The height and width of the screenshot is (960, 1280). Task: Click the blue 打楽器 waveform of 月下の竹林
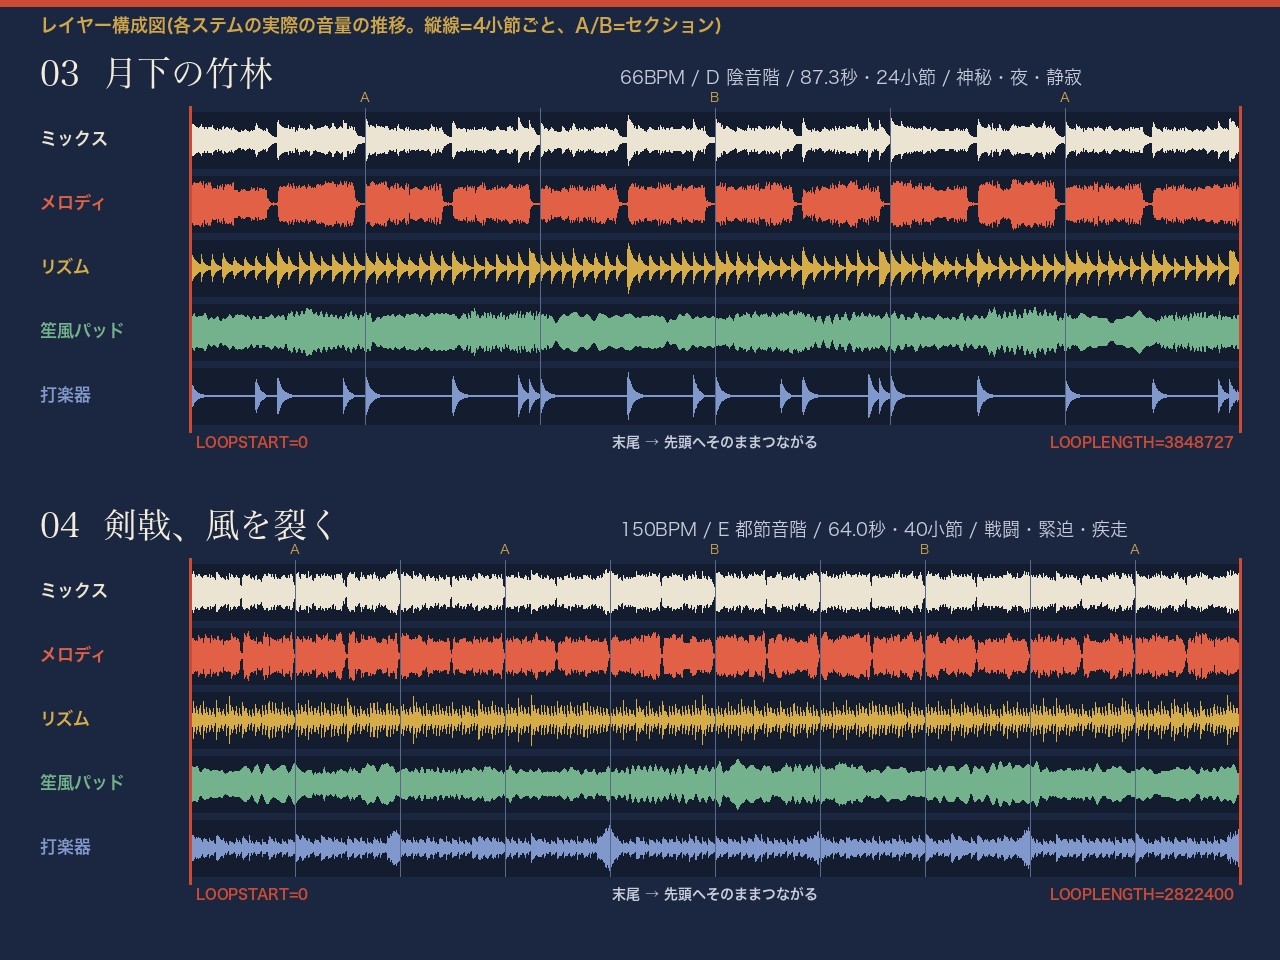(715, 396)
